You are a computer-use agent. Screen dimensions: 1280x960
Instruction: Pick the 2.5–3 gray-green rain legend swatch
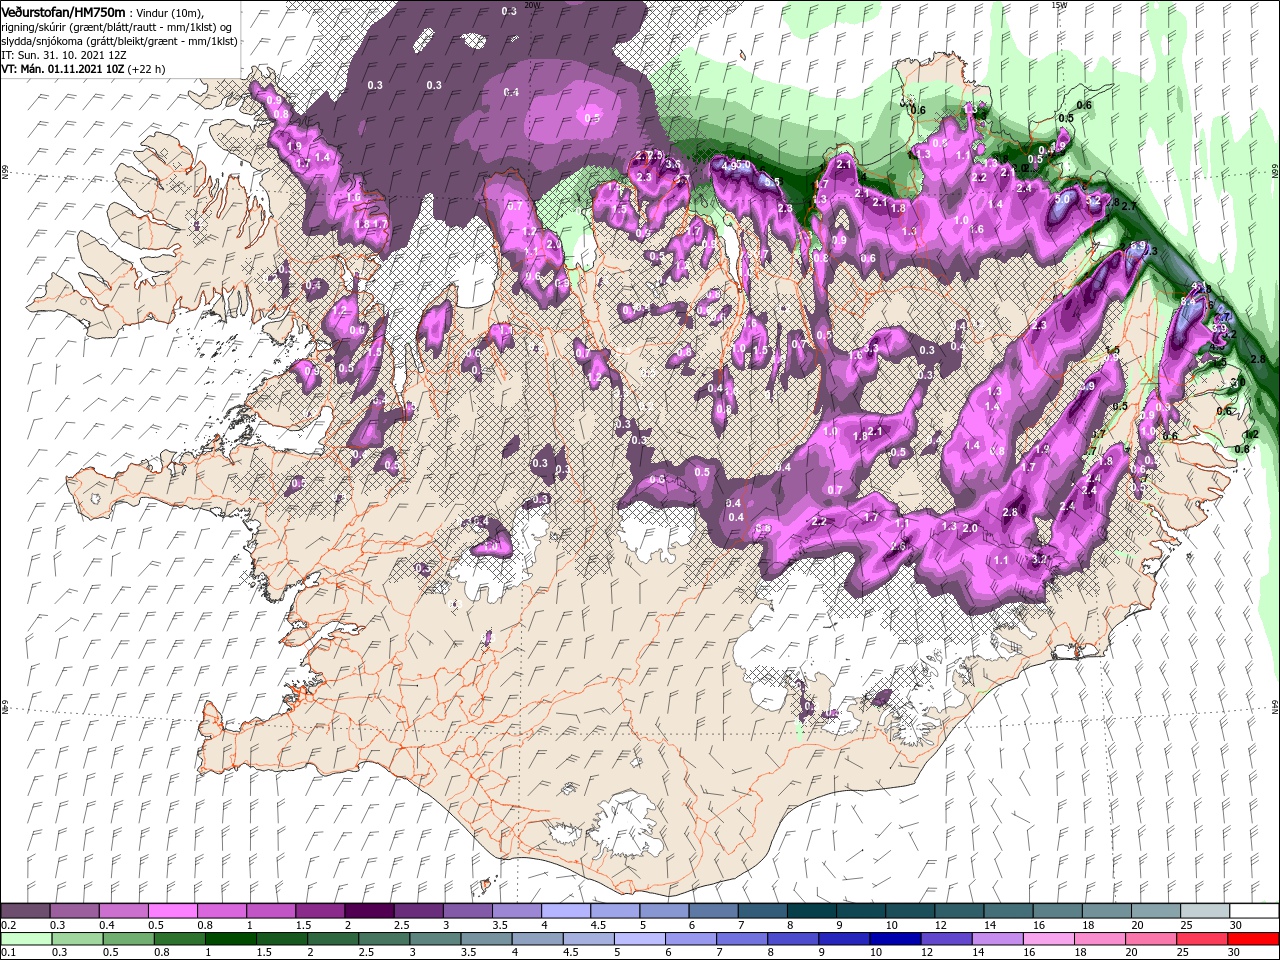coord(384,939)
